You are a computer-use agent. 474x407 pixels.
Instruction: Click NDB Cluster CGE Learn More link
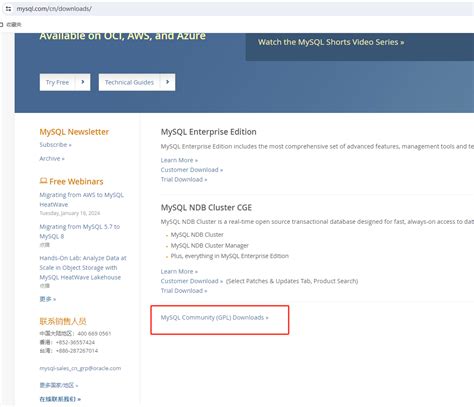pyautogui.click(x=179, y=272)
